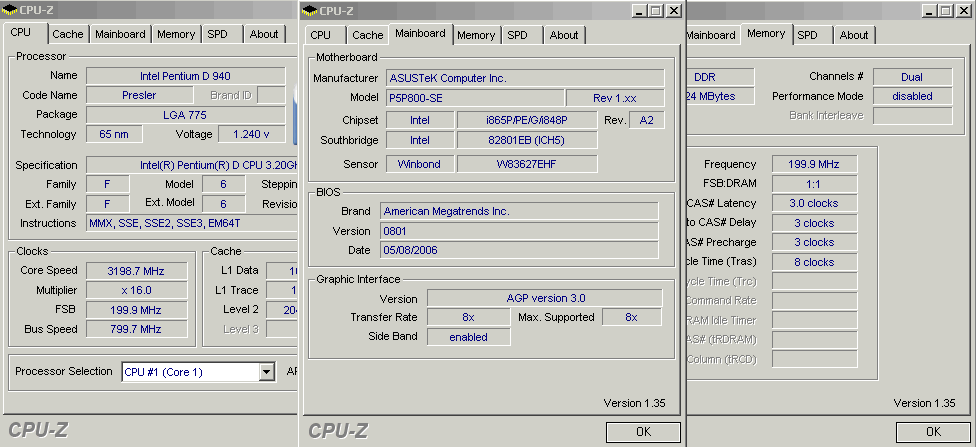Click the Presler code name value
This screenshot has width=976, height=447.
[x=139, y=95]
